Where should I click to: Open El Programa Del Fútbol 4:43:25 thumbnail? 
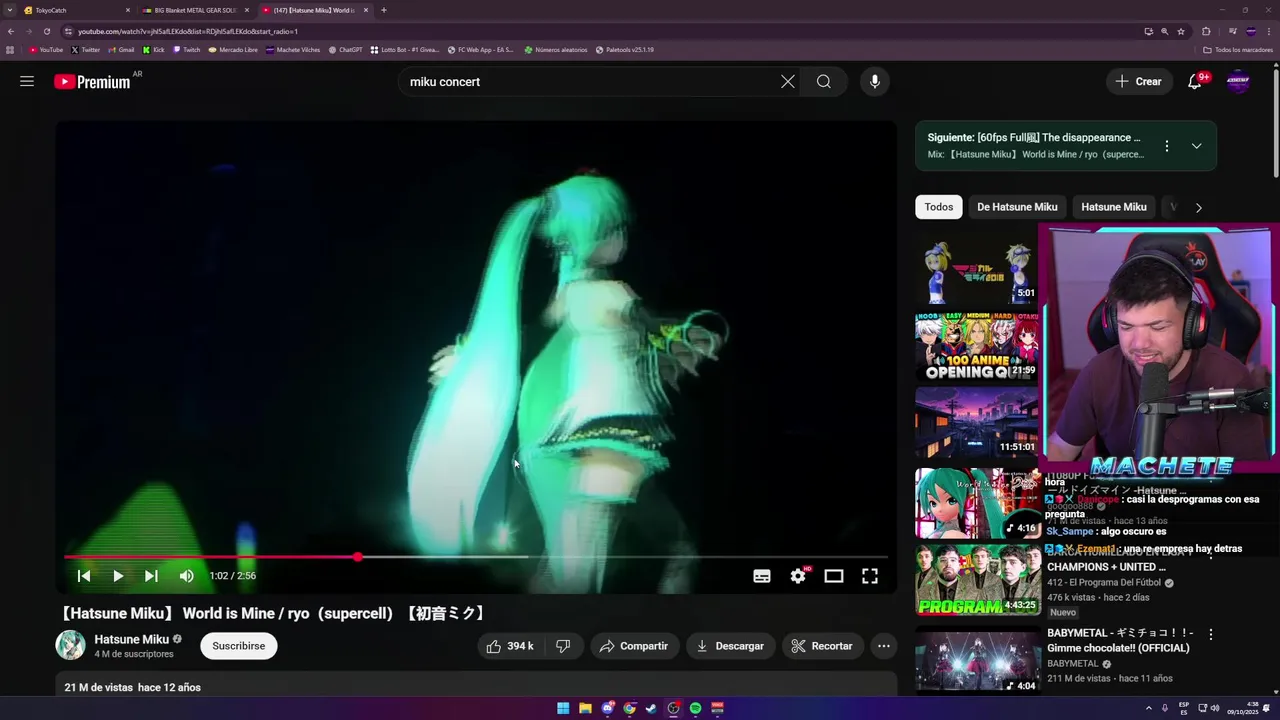pyautogui.click(x=977, y=580)
